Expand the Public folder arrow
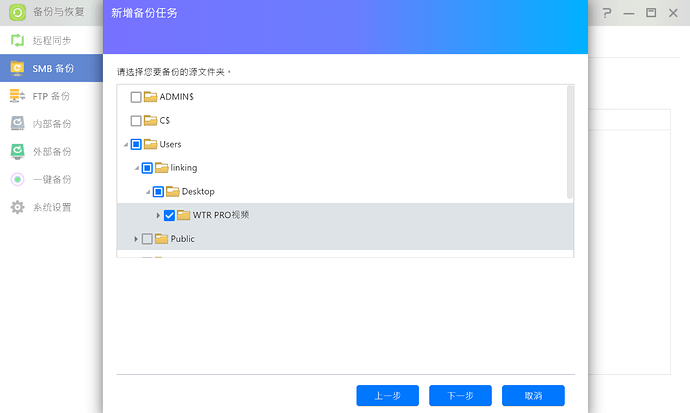The image size is (690, 413). point(136,239)
